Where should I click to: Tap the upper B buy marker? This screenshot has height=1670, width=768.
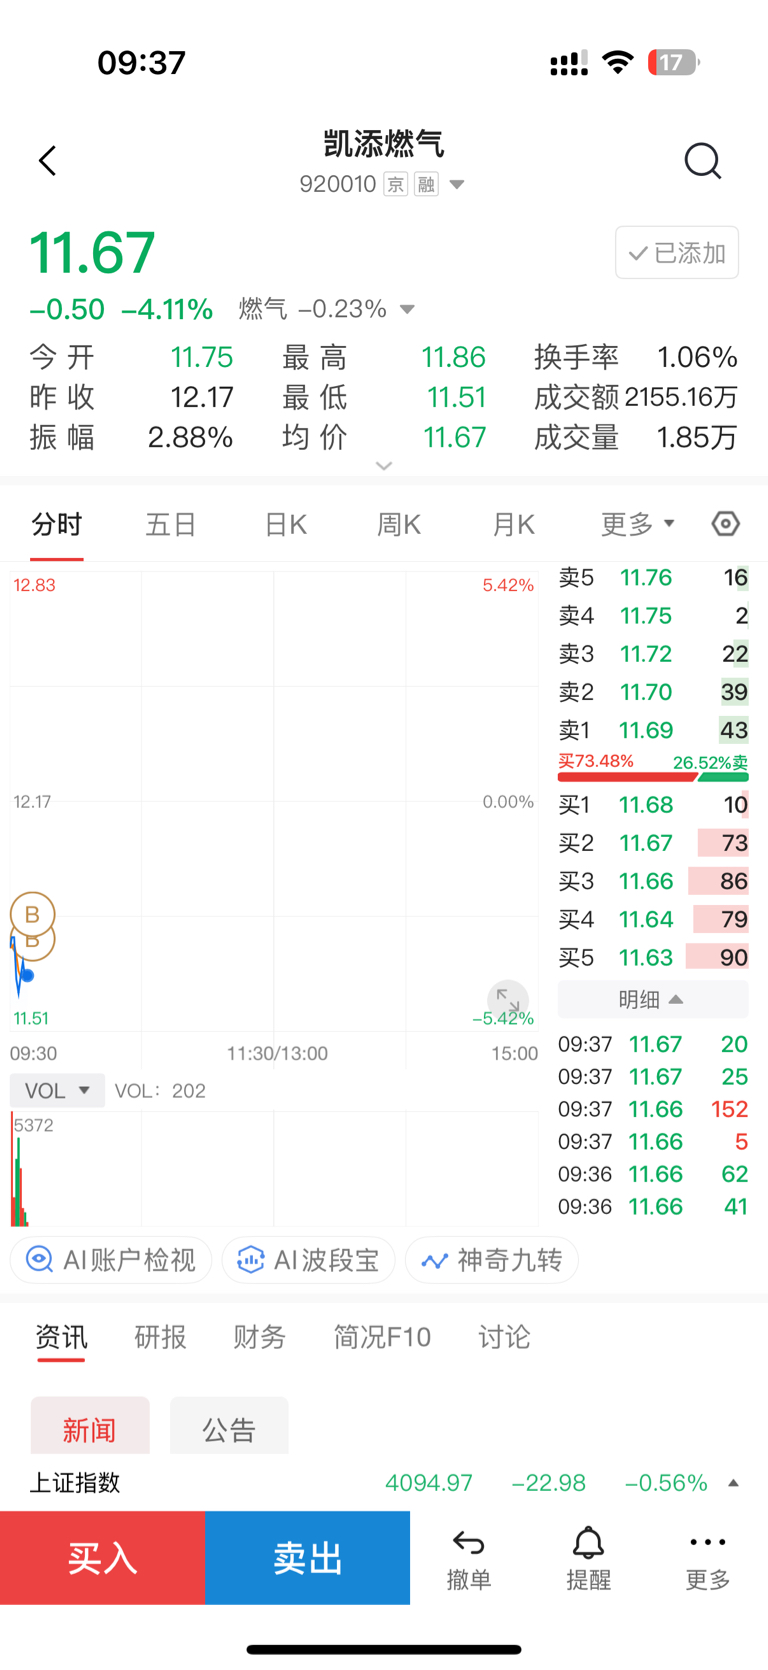point(32,914)
